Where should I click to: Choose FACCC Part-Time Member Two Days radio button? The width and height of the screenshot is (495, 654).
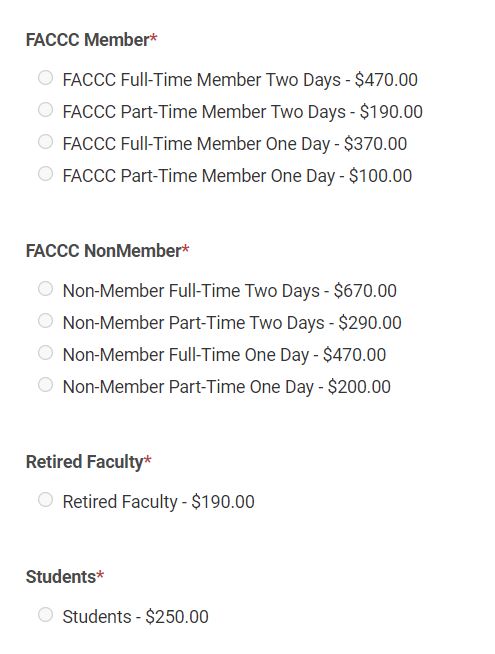pos(45,110)
